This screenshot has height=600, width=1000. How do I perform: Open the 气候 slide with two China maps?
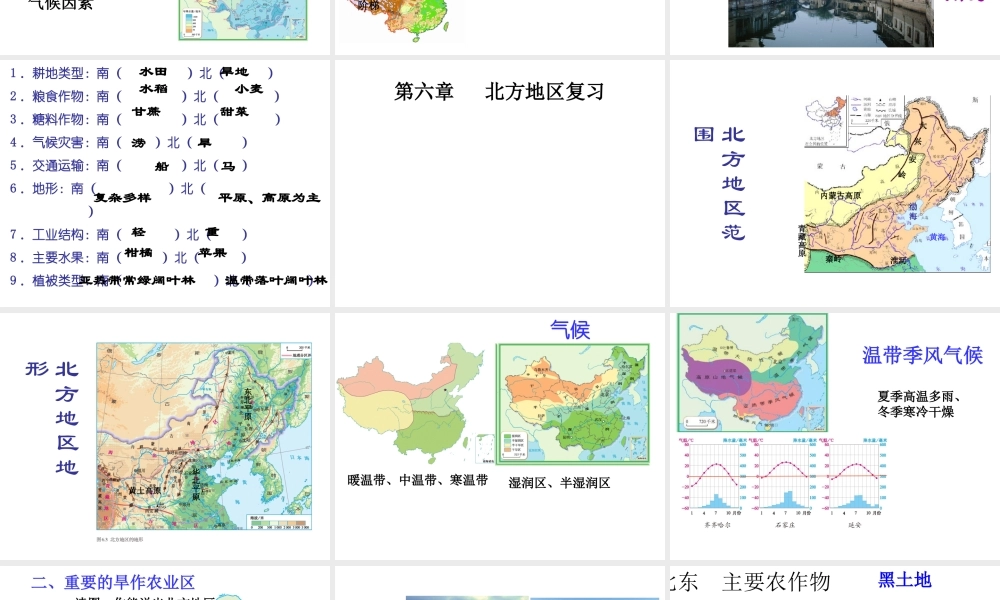coord(499,436)
